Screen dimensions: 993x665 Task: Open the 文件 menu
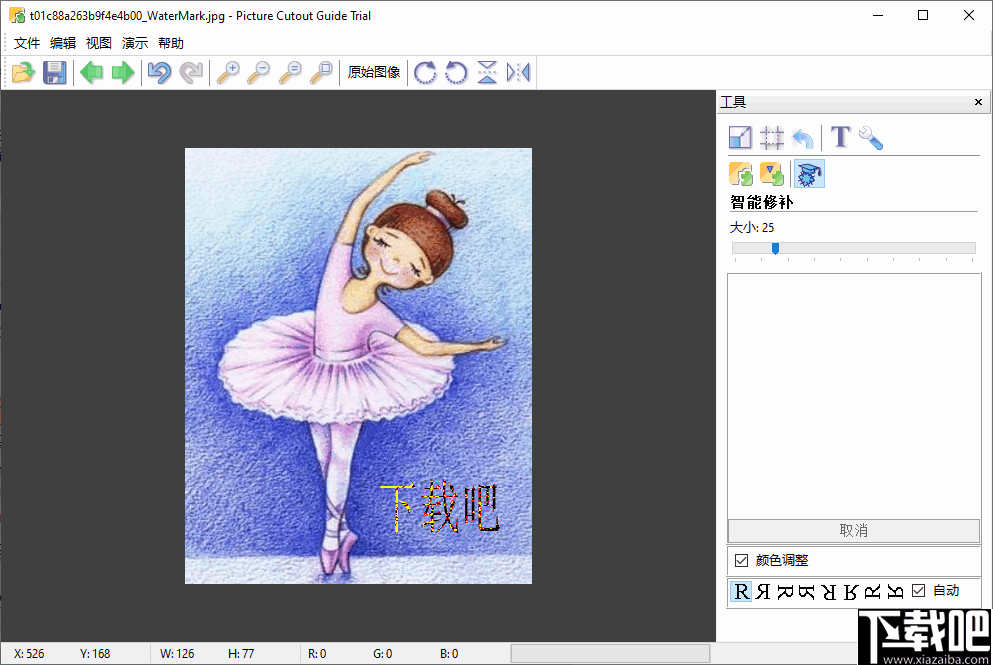coord(27,43)
